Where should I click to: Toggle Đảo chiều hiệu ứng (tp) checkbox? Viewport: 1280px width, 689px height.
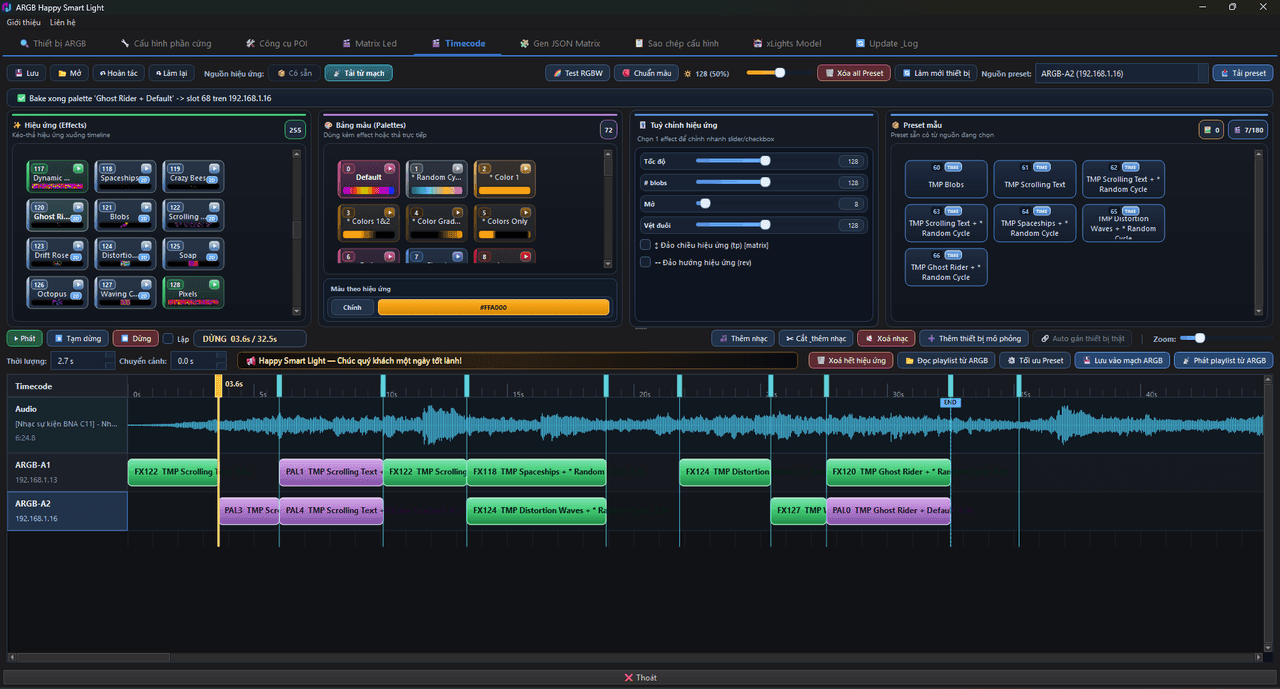click(645, 244)
